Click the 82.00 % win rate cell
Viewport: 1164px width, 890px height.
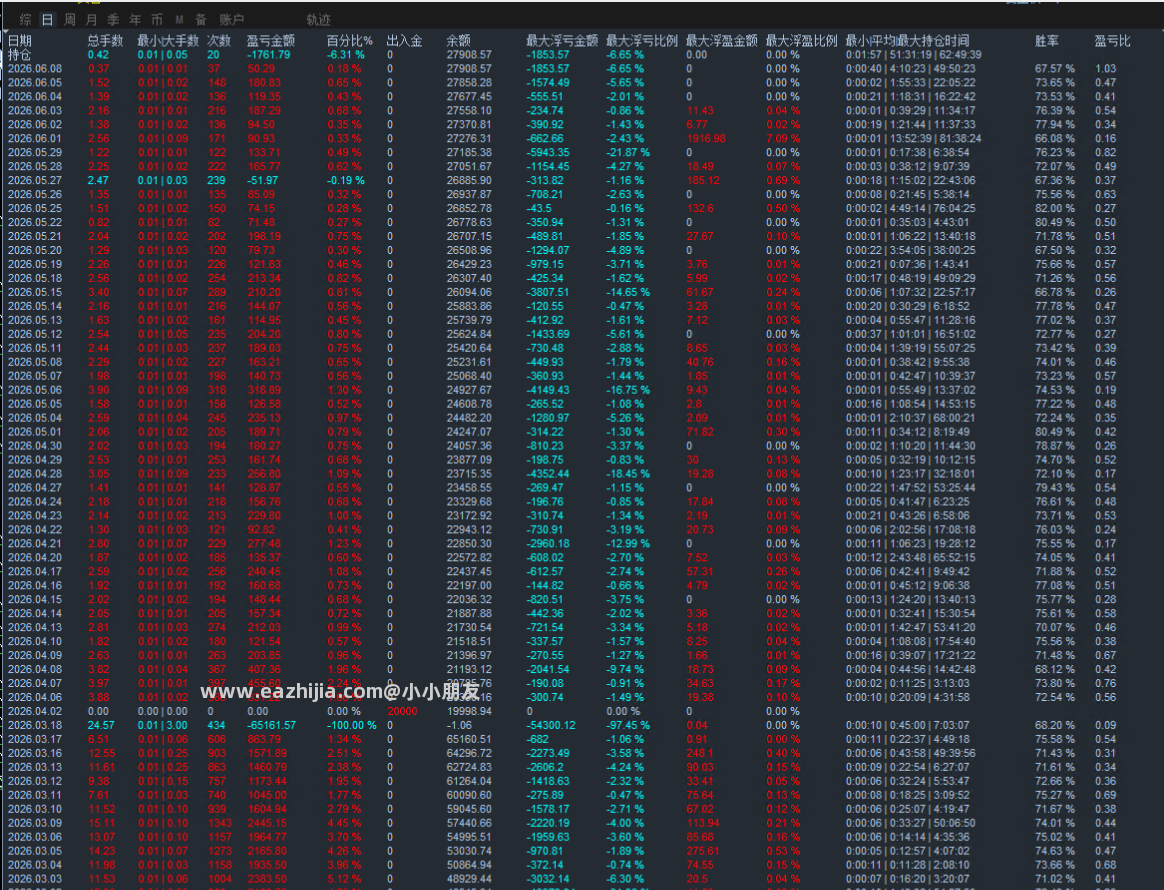tap(1055, 208)
